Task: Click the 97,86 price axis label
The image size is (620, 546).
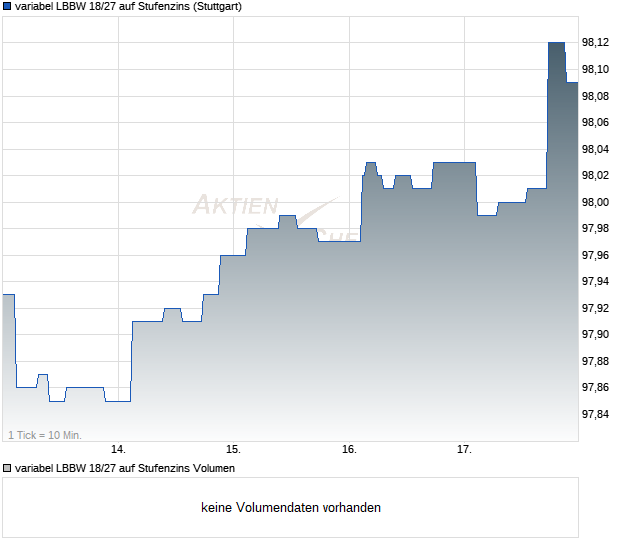Action: [x=595, y=387]
